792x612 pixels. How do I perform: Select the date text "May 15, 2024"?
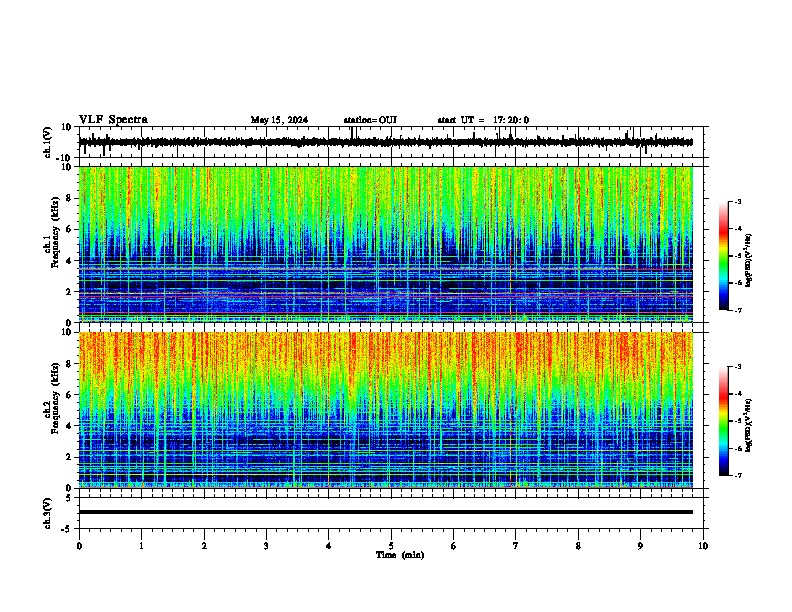(279, 120)
